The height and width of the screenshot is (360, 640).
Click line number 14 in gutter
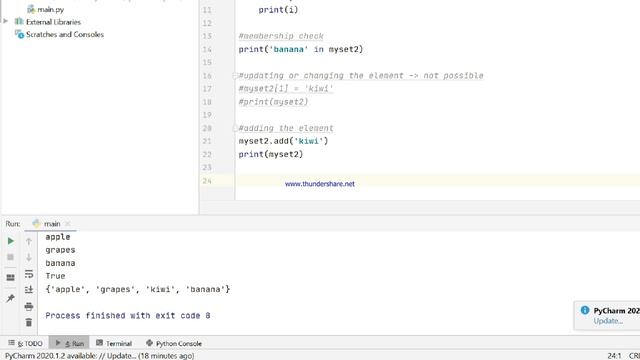[207, 49]
